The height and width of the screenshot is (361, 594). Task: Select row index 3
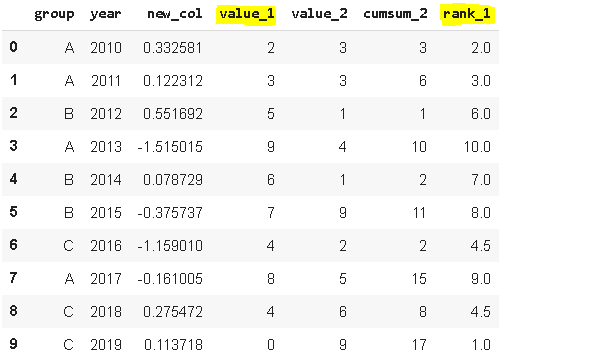pyautogui.click(x=13, y=146)
